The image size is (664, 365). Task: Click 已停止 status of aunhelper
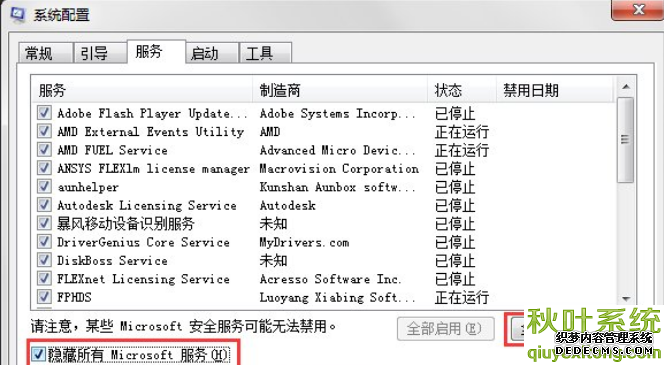click(x=455, y=187)
